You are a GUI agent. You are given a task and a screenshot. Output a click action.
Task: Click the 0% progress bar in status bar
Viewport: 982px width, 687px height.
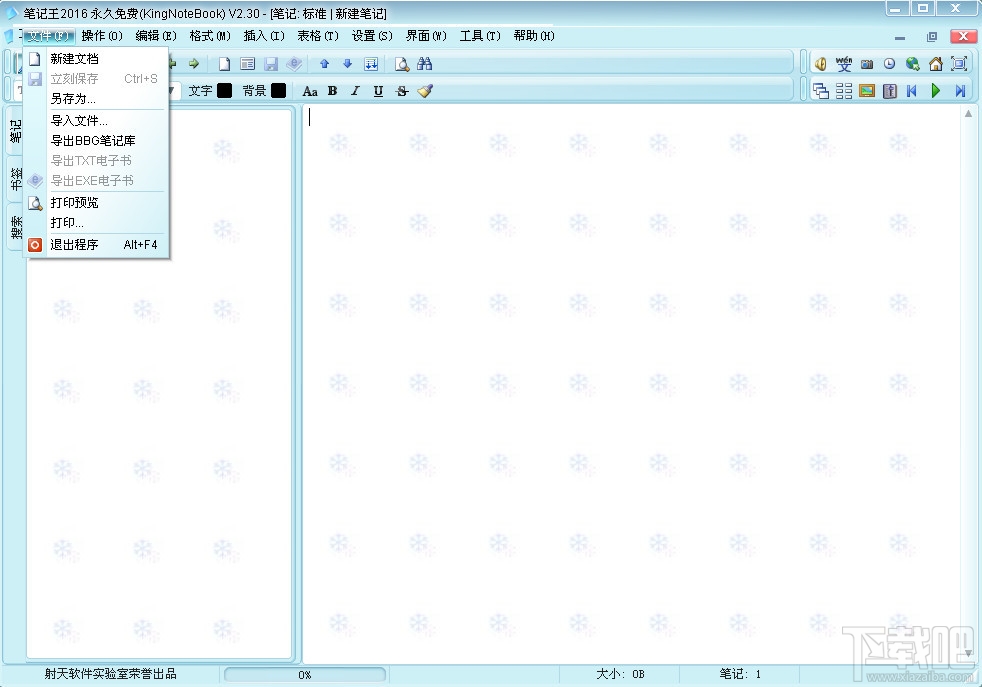(x=304, y=674)
